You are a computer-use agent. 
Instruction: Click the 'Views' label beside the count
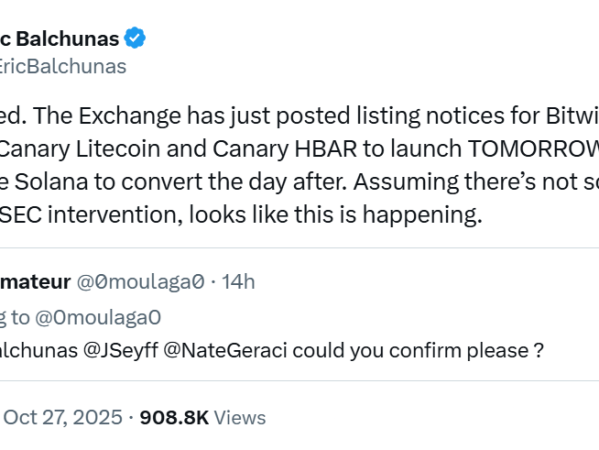(240, 418)
